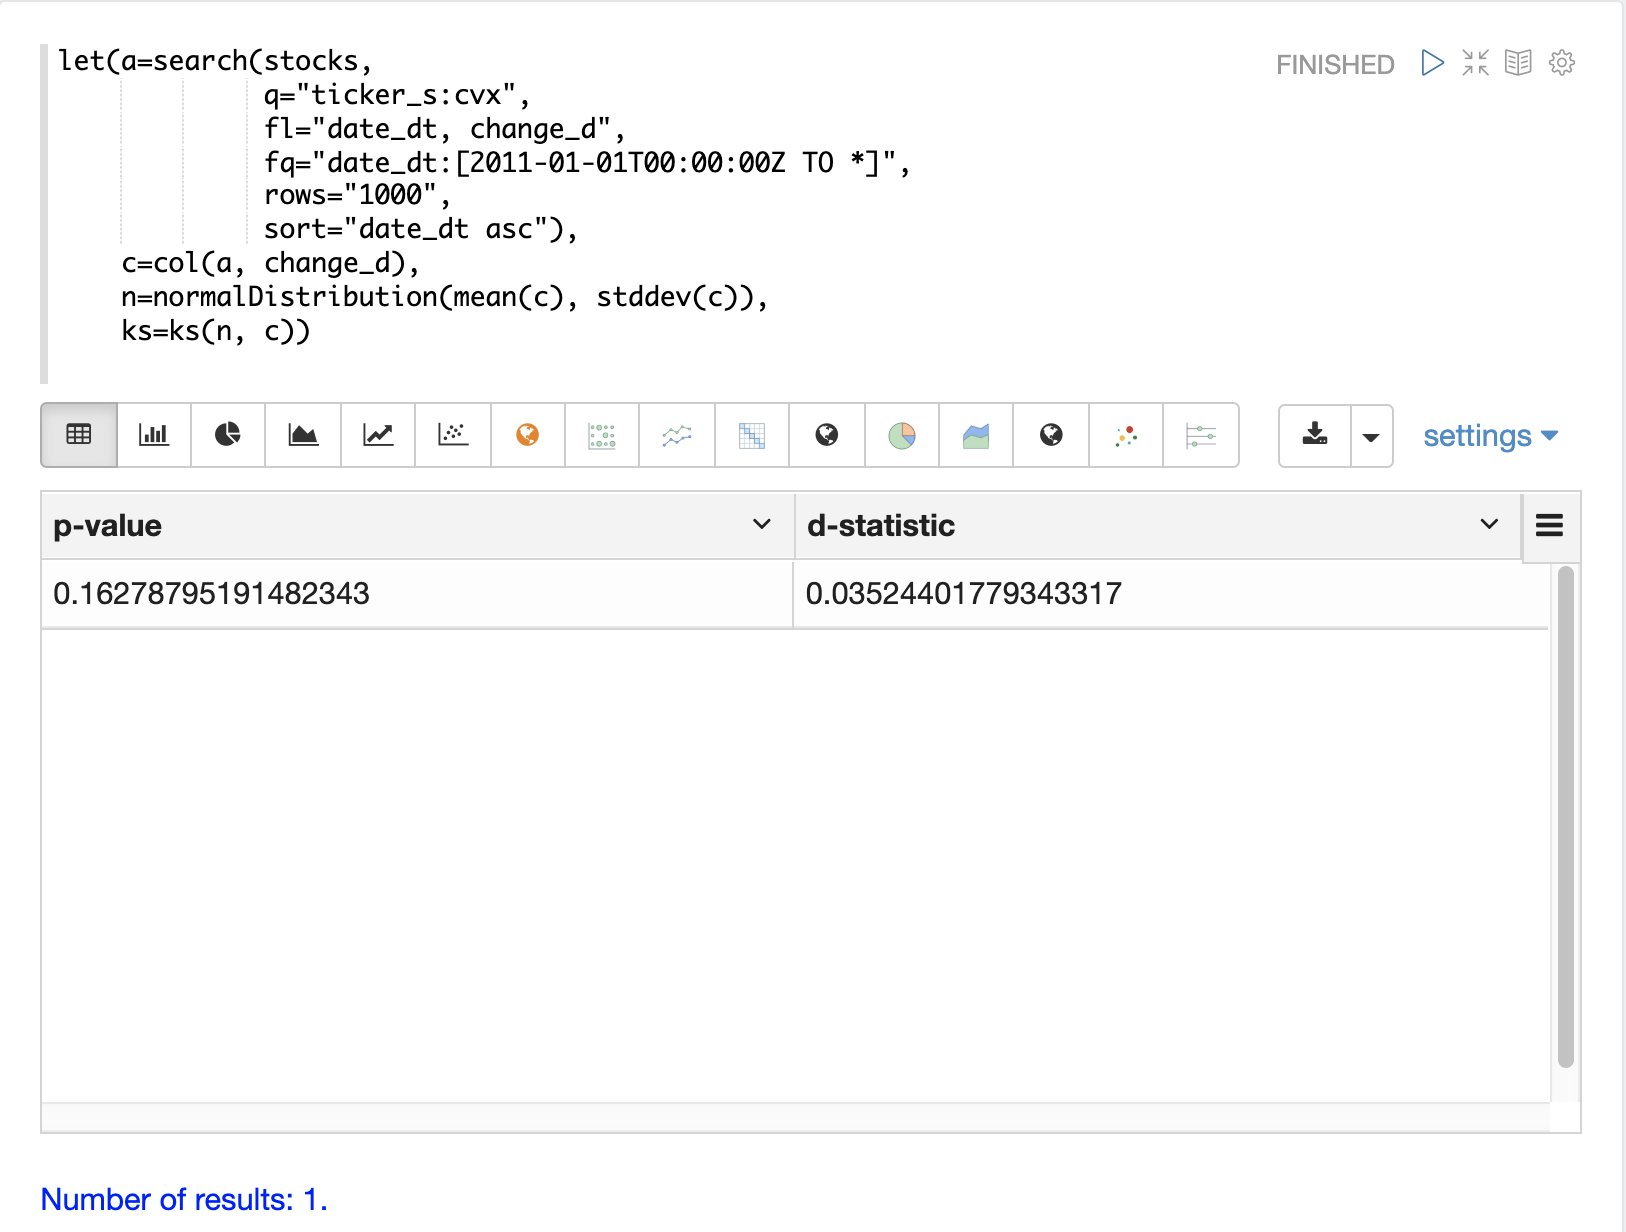This screenshot has width=1626, height=1232.
Task: Expand the visualization settings link
Action: 1490,436
